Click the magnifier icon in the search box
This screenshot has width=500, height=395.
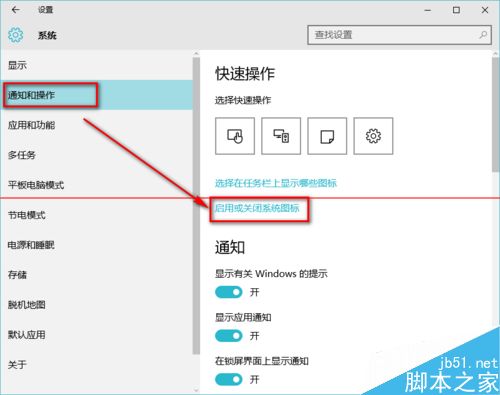tap(483, 35)
